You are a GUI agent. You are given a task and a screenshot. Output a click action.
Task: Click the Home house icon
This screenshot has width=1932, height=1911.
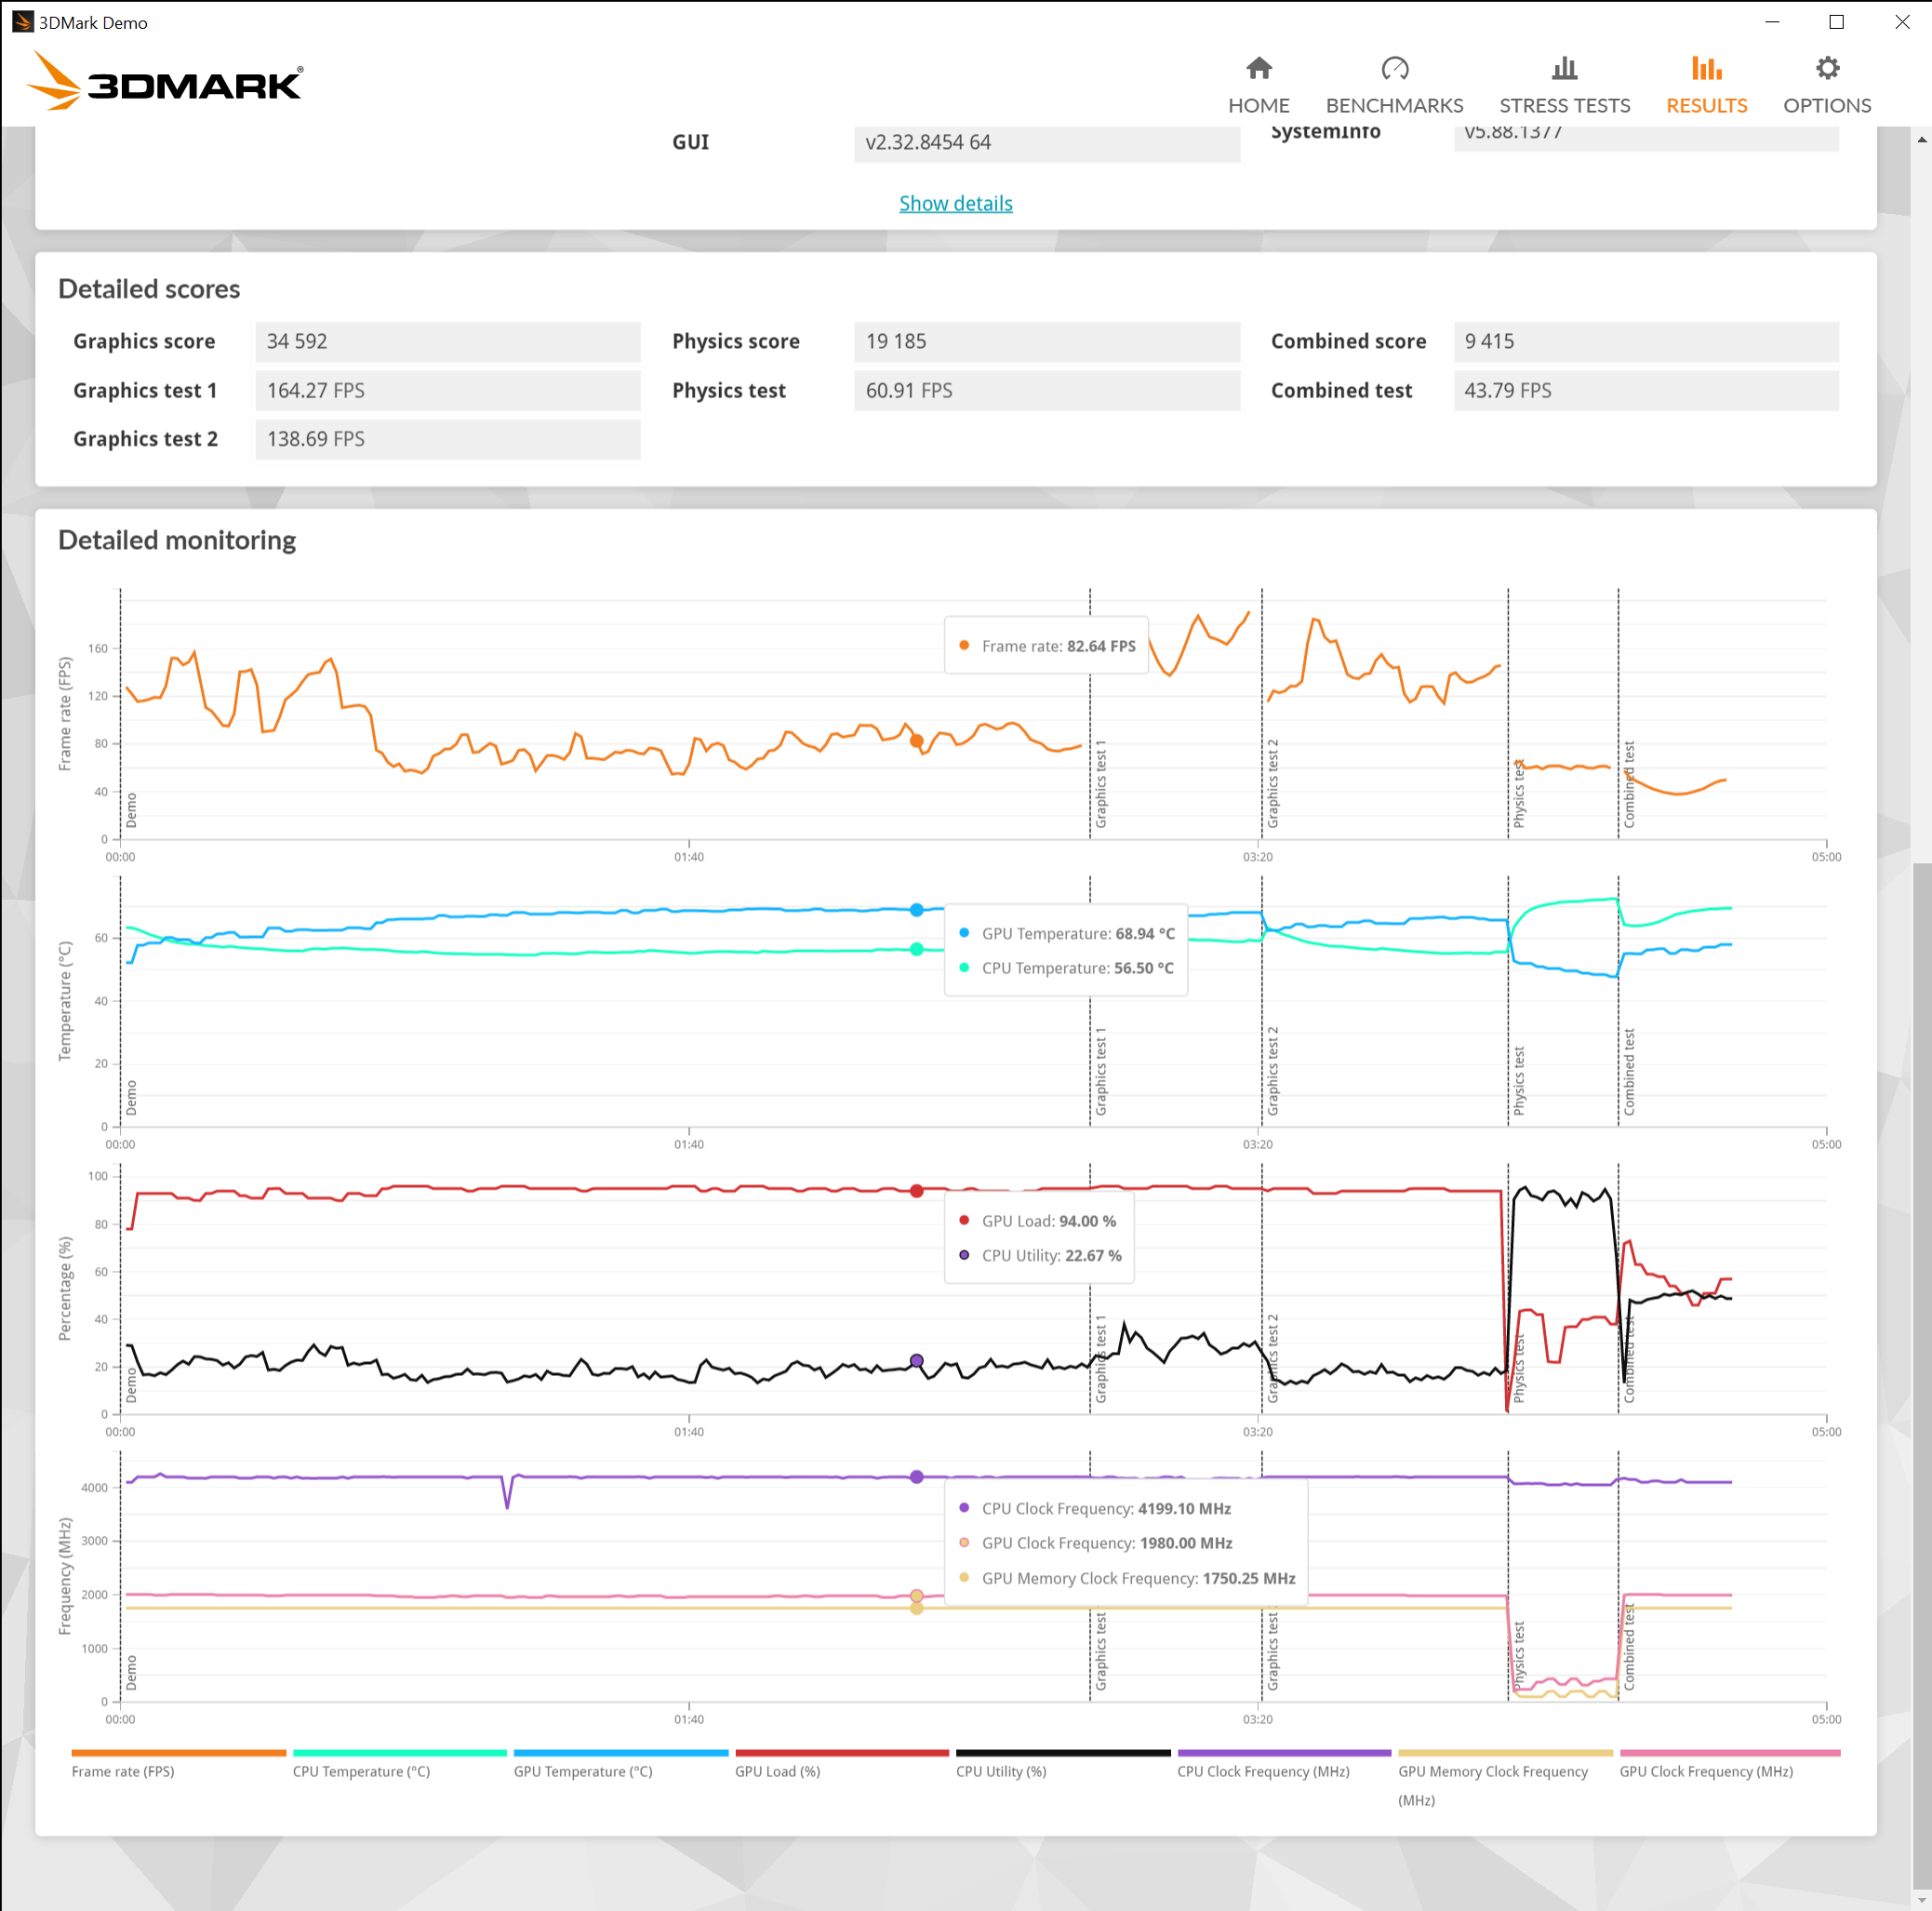(1258, 68)
